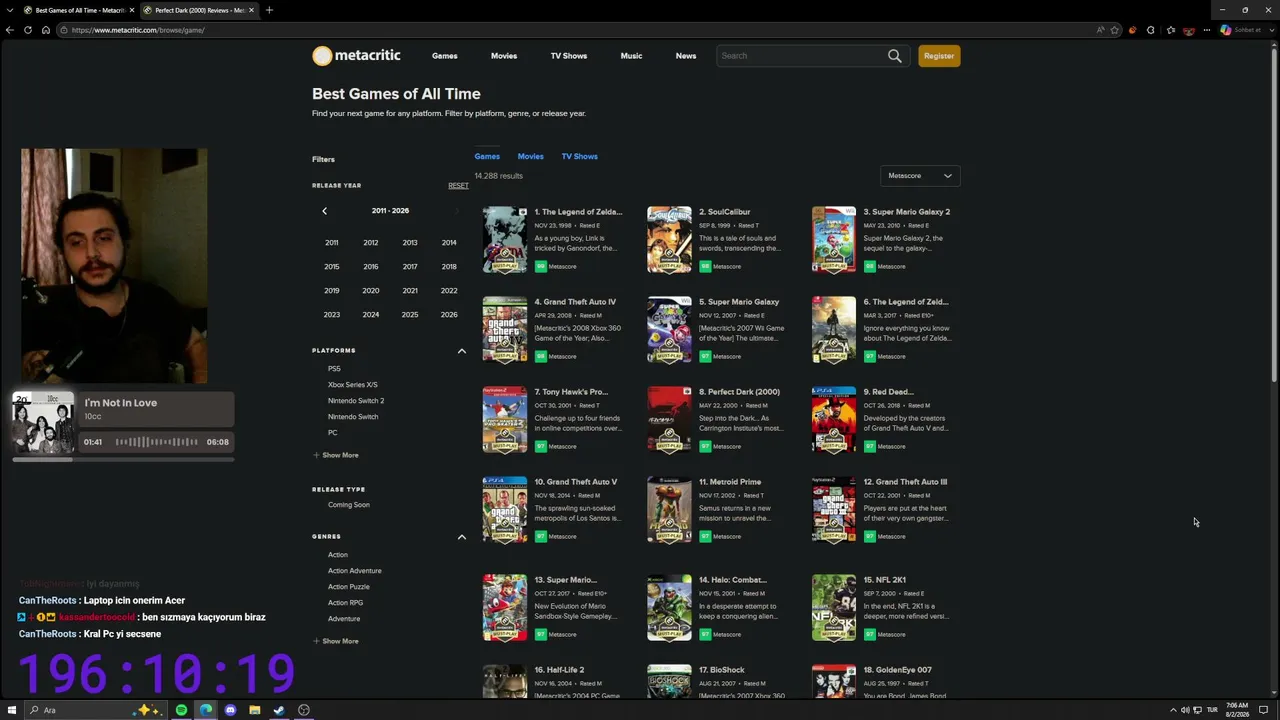
Task: Expand Show More under Genres
Action: pos(336,641)
